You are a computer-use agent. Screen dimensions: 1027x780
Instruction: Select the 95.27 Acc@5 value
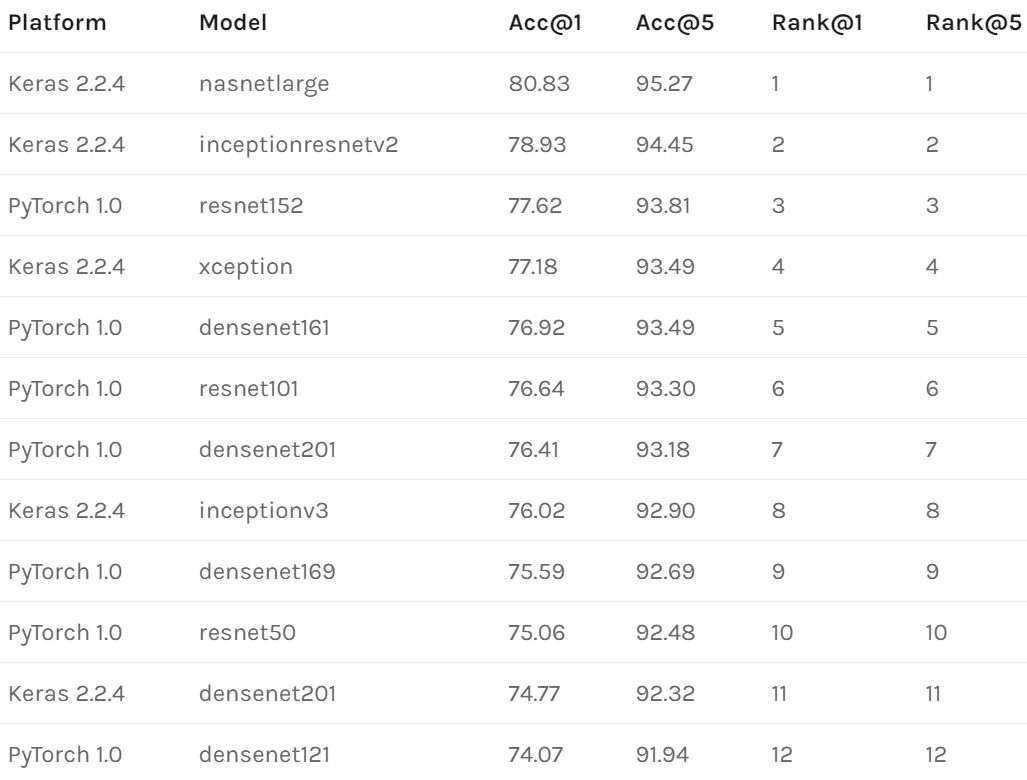(664, 84)
